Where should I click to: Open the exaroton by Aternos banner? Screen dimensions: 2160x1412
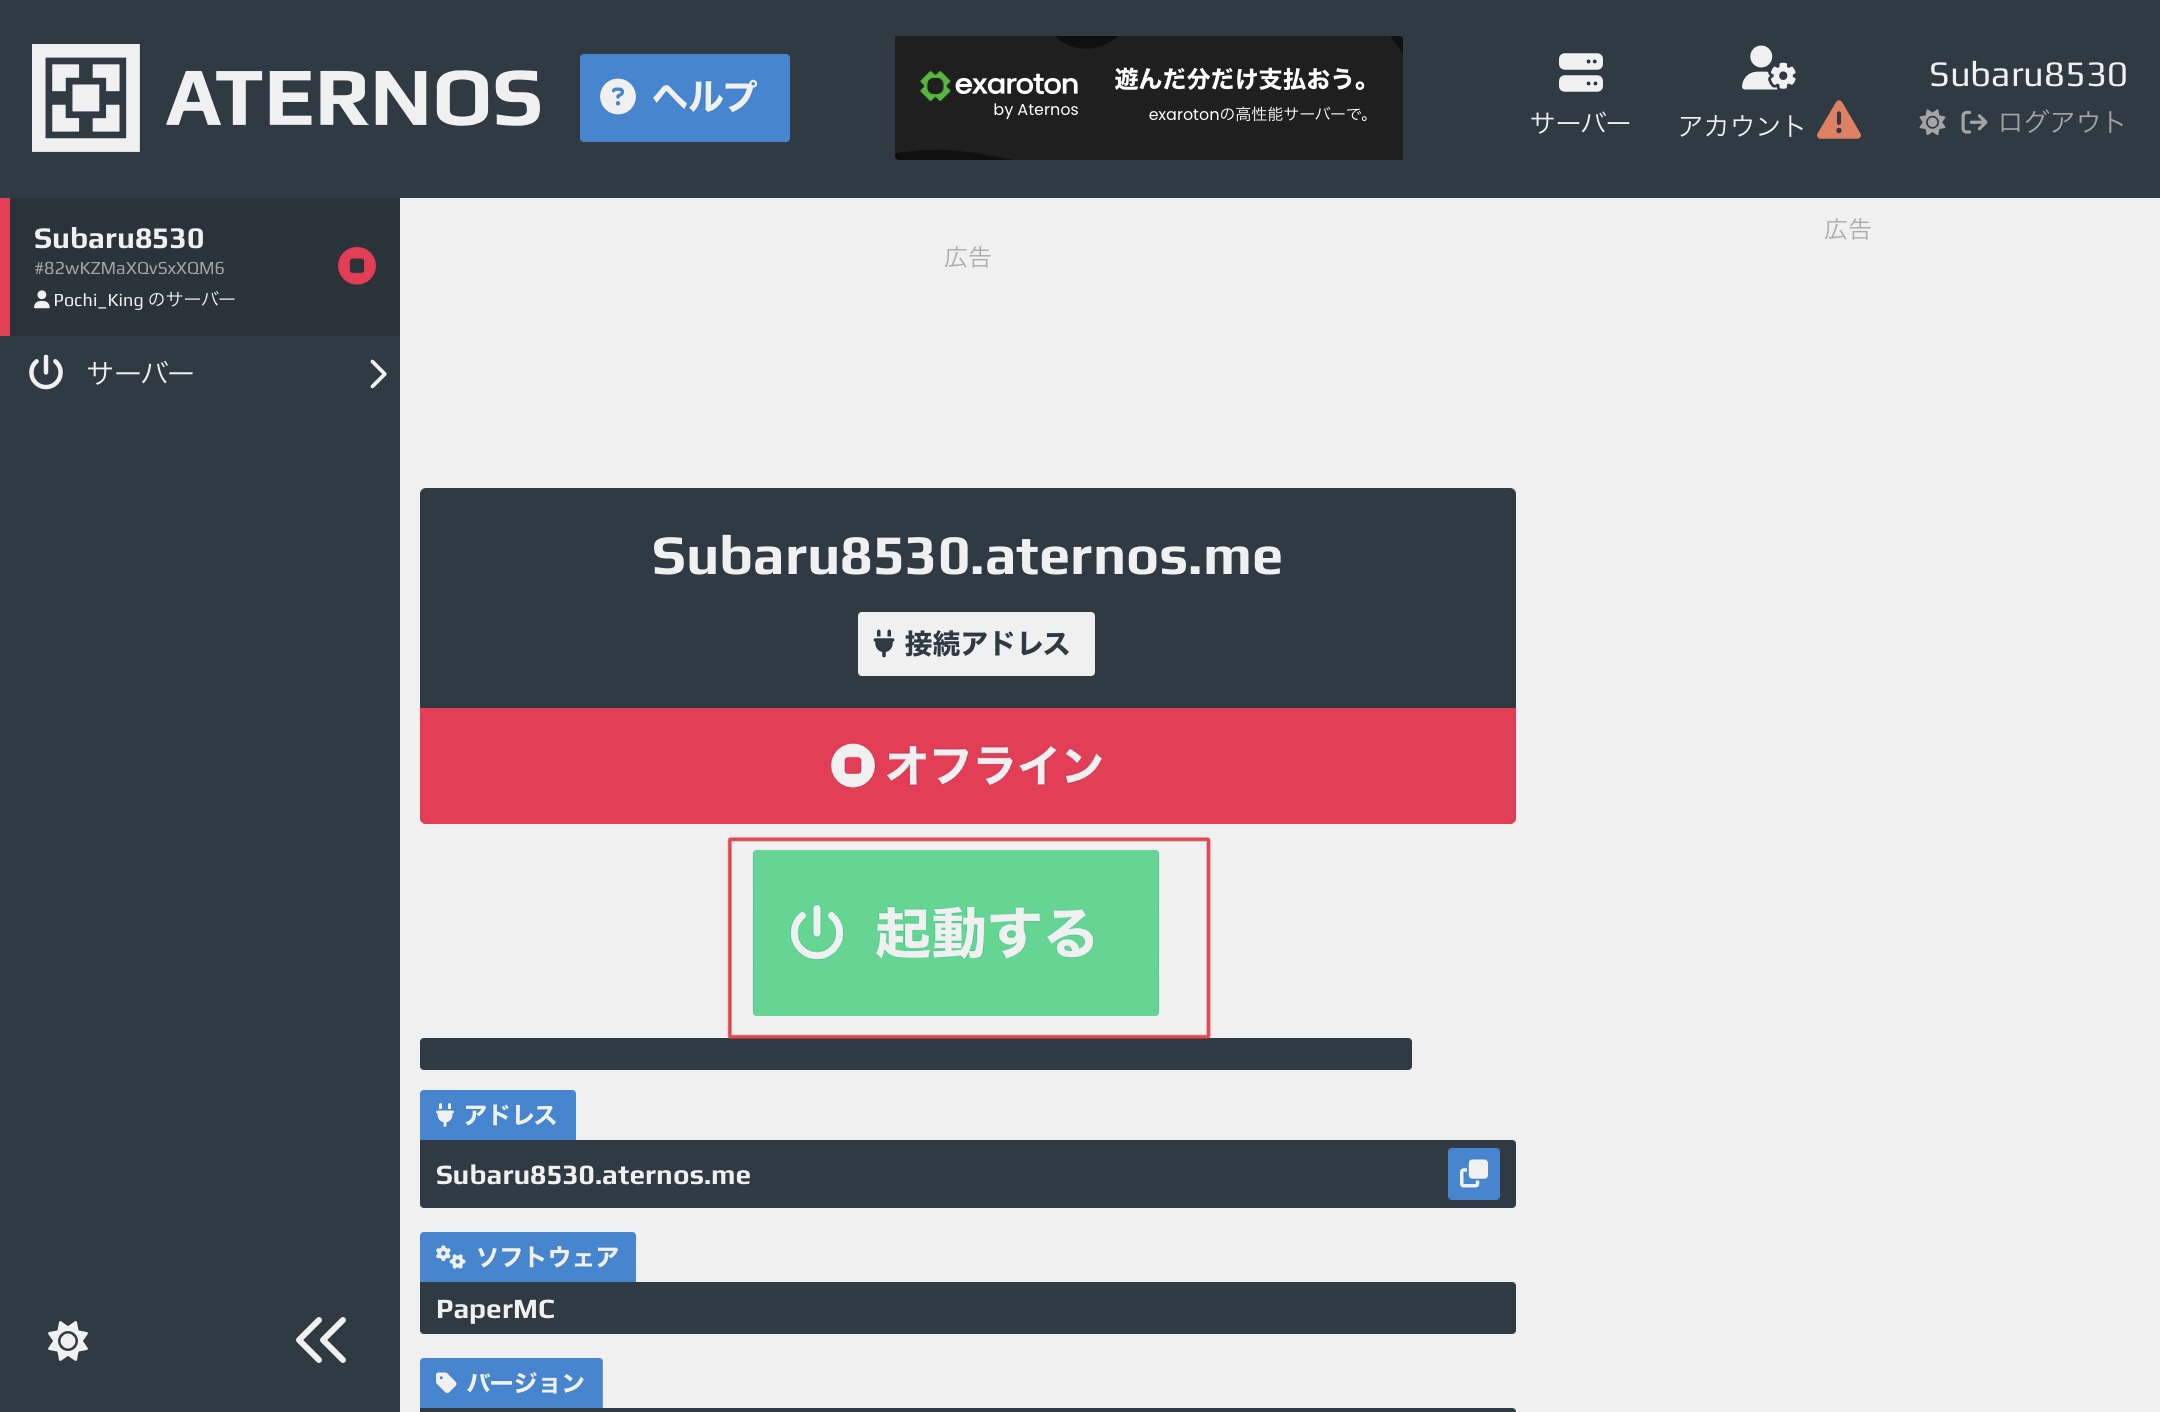click(x=1149, y=98)
